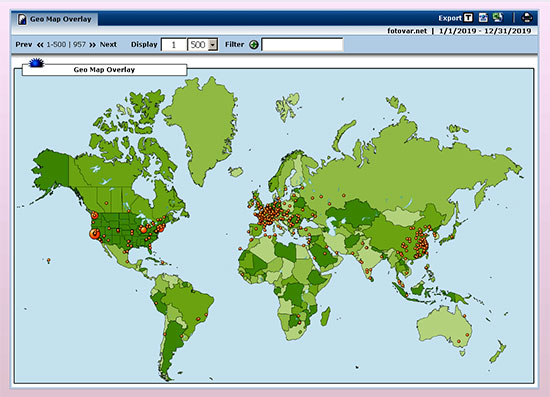Export report as text using T icon
The height and width of the screenshot is (397, 550).
coord(468,18)
